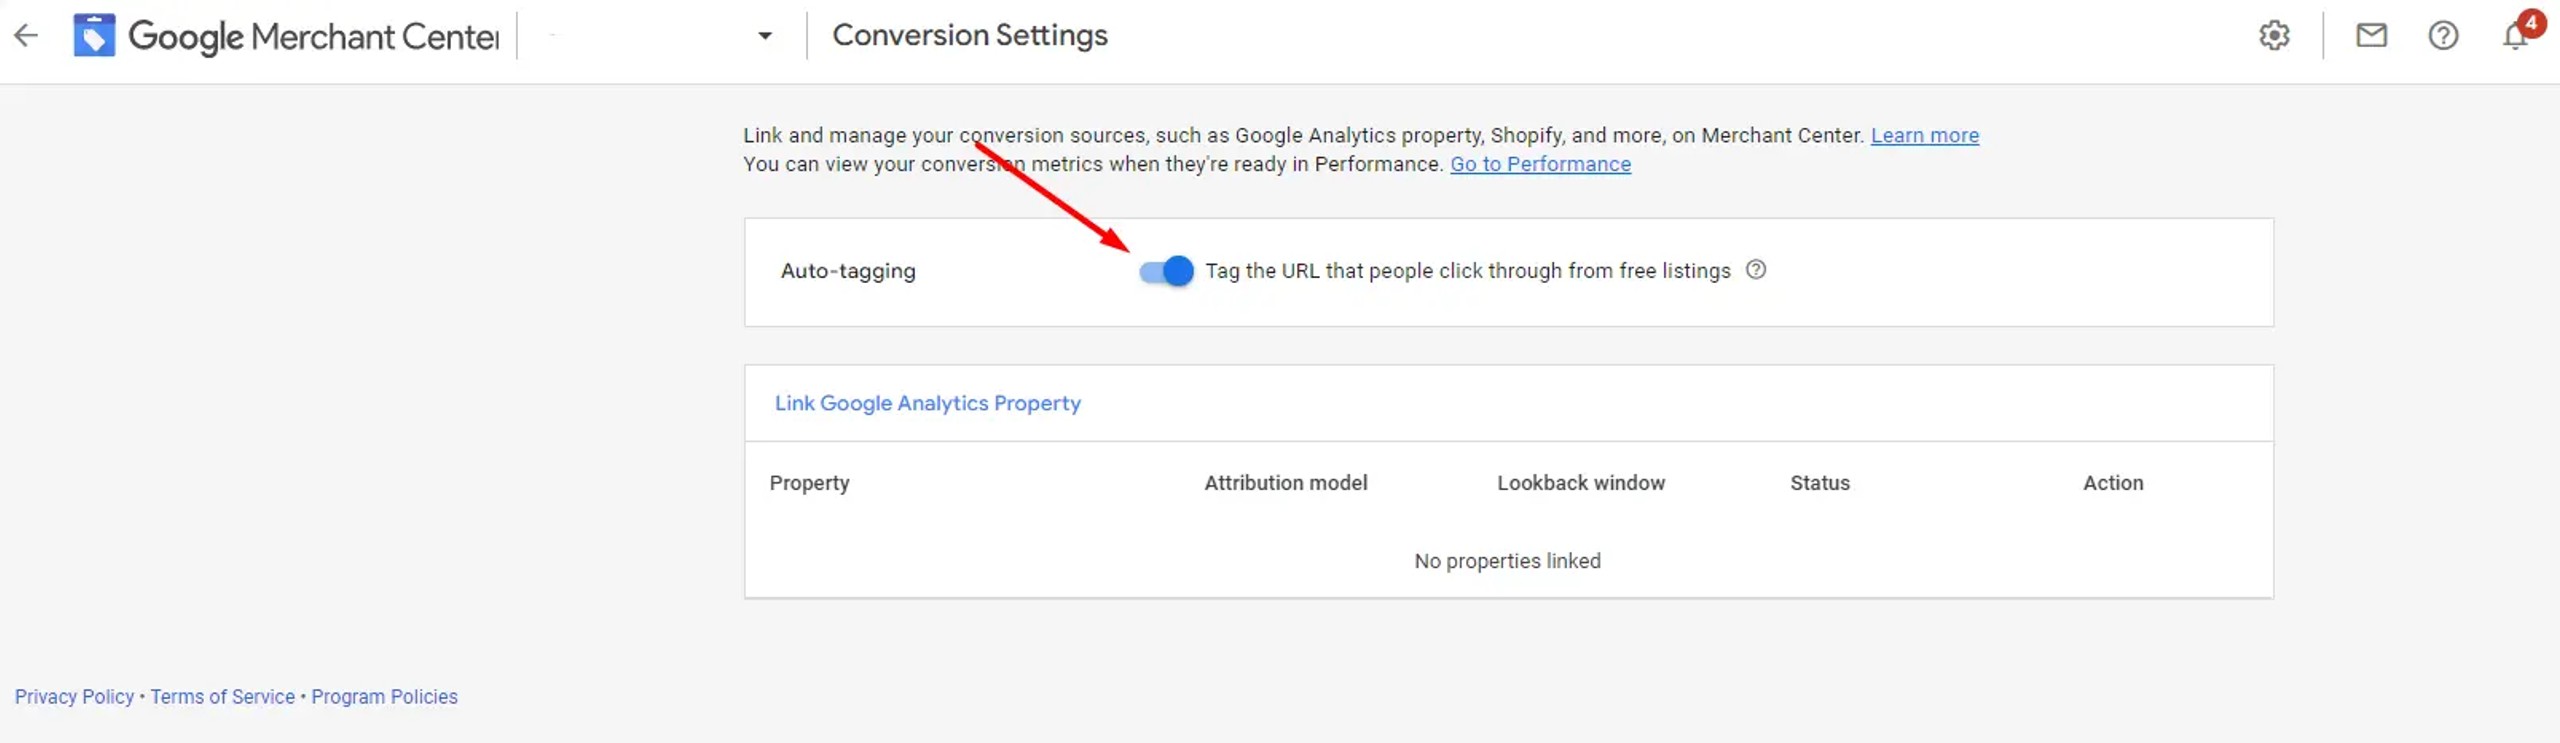2560x743 pixels.
Task: Click Link Google Analytics Property
Action: tap(927, 403)
